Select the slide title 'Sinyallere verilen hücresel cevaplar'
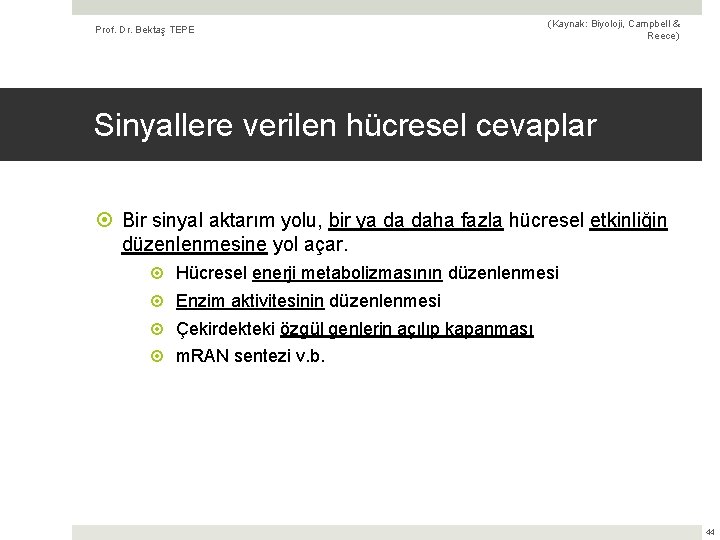The image size is (720, 540). click(345, 125)
